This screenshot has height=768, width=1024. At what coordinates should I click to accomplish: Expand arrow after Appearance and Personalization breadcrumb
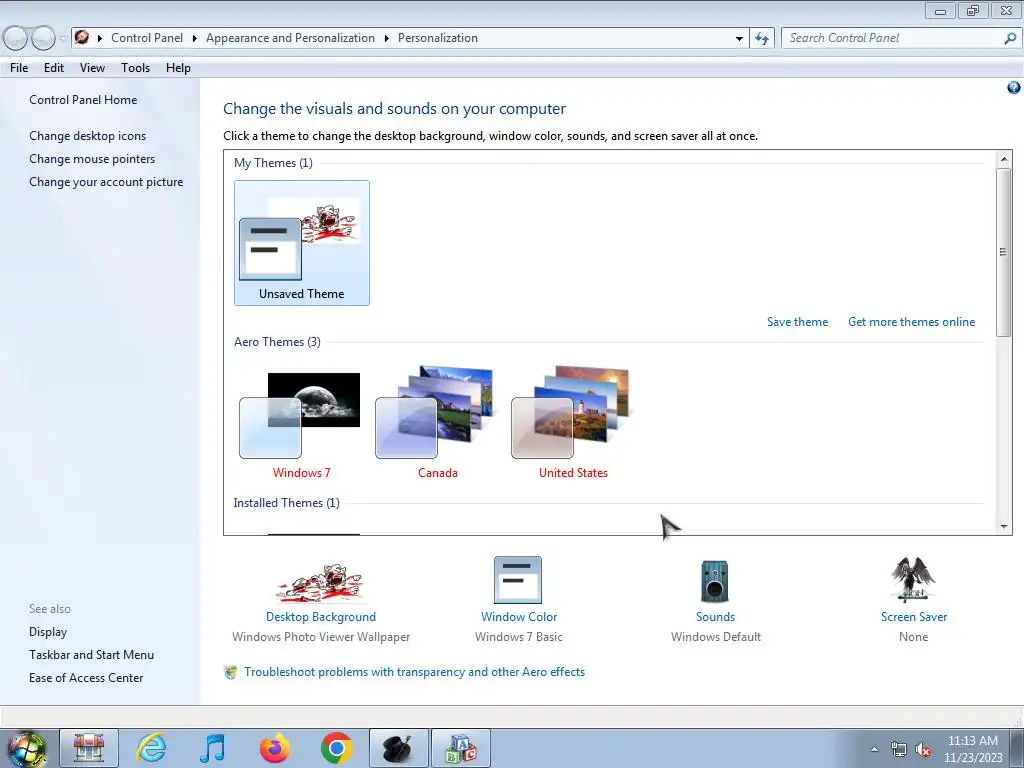pos(387,39)
